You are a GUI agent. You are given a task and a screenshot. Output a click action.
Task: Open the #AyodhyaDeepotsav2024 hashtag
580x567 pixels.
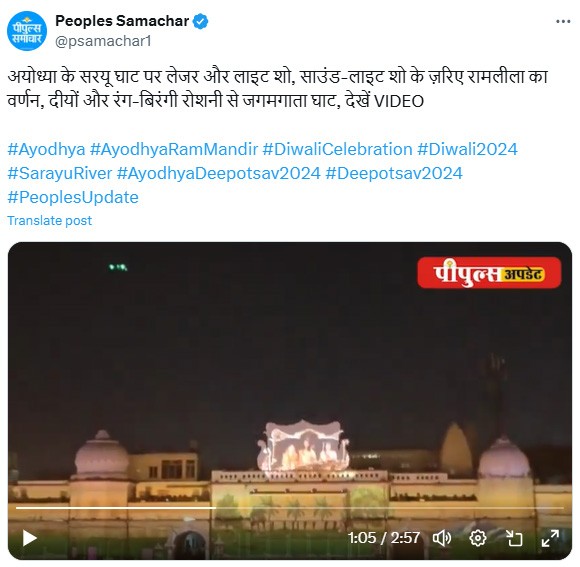coord(219,173)
